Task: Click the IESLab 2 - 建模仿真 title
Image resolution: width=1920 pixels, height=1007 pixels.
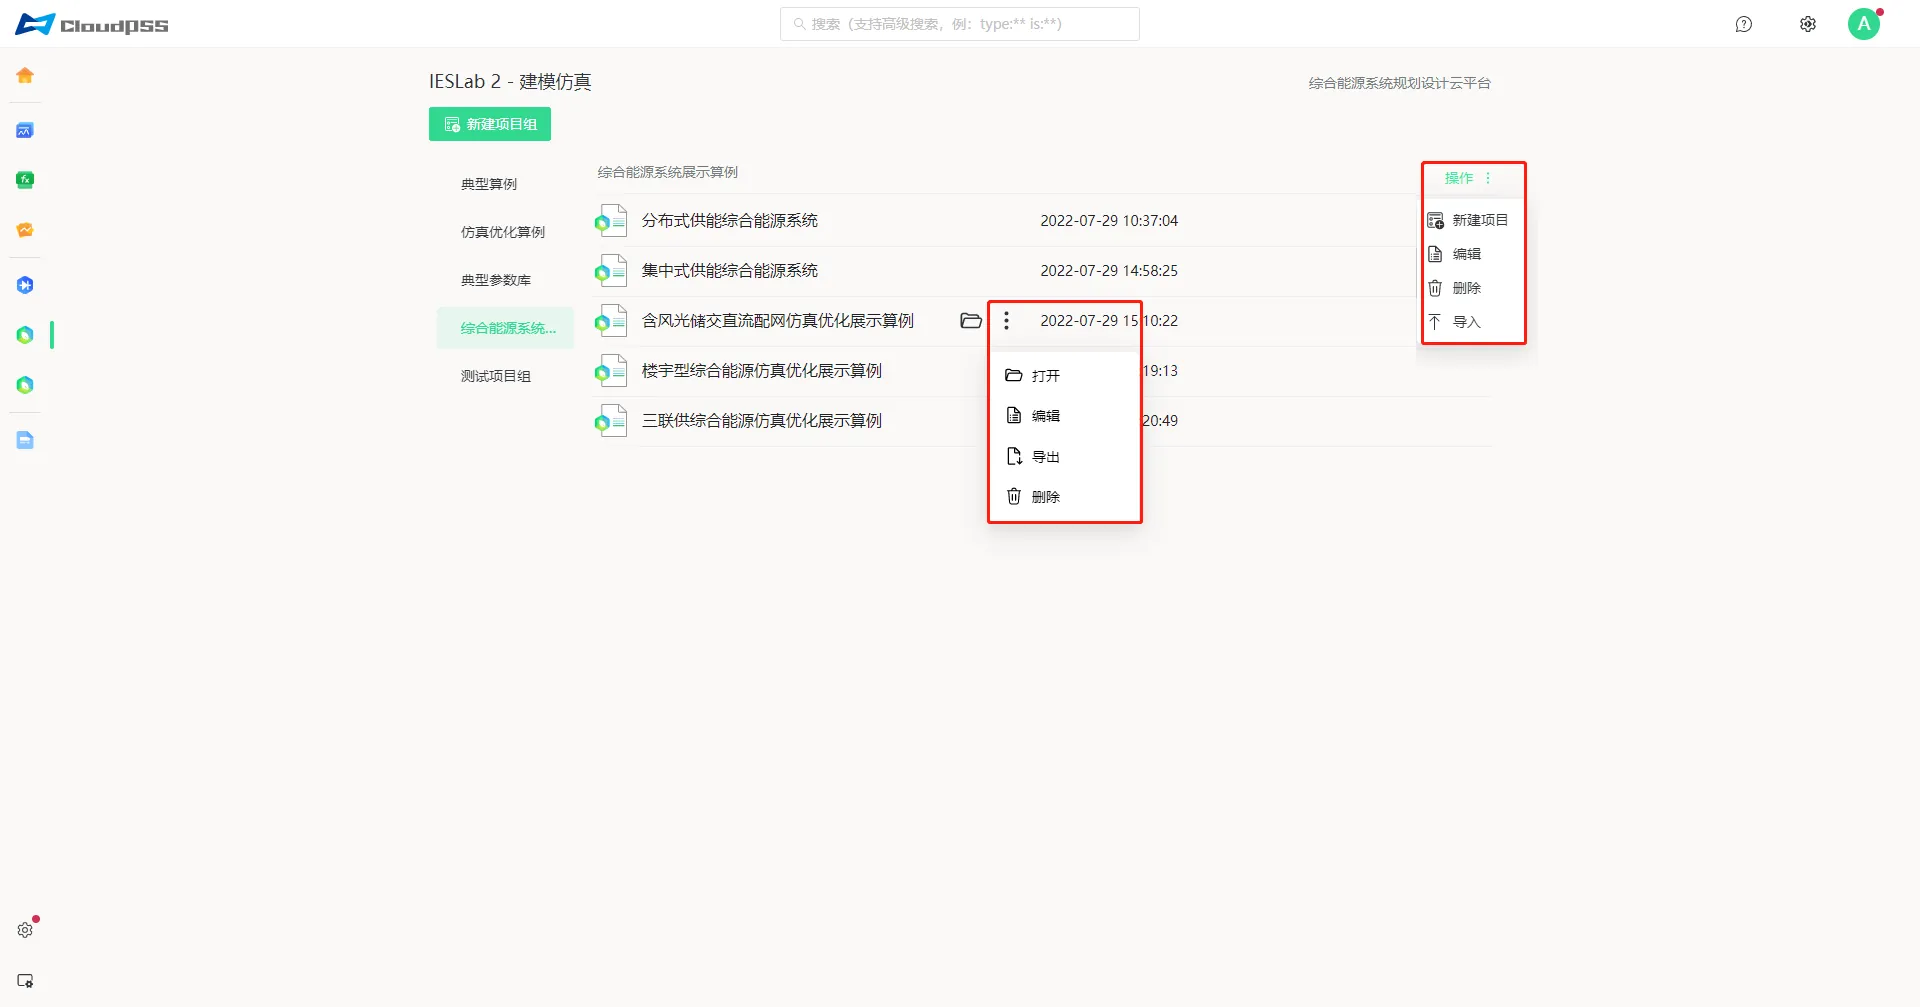Action: [x=510, y=81]
